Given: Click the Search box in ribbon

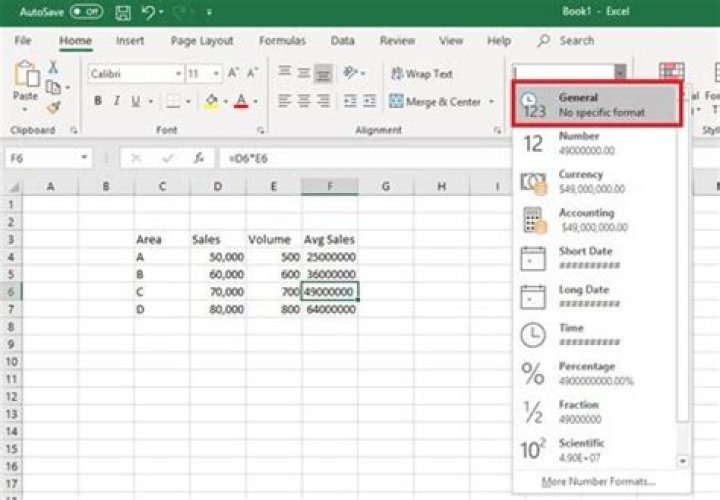Looking at the screenshot, I should [566, 41].
